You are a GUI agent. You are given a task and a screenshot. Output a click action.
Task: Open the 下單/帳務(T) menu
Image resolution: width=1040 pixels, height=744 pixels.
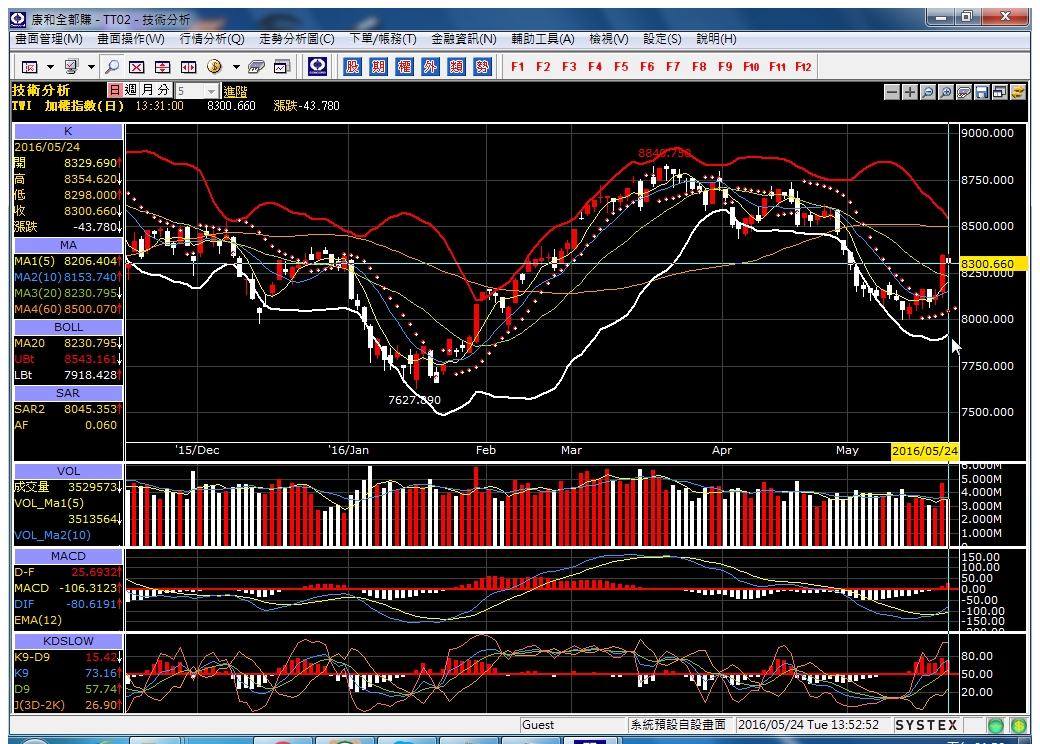point(383,39)
